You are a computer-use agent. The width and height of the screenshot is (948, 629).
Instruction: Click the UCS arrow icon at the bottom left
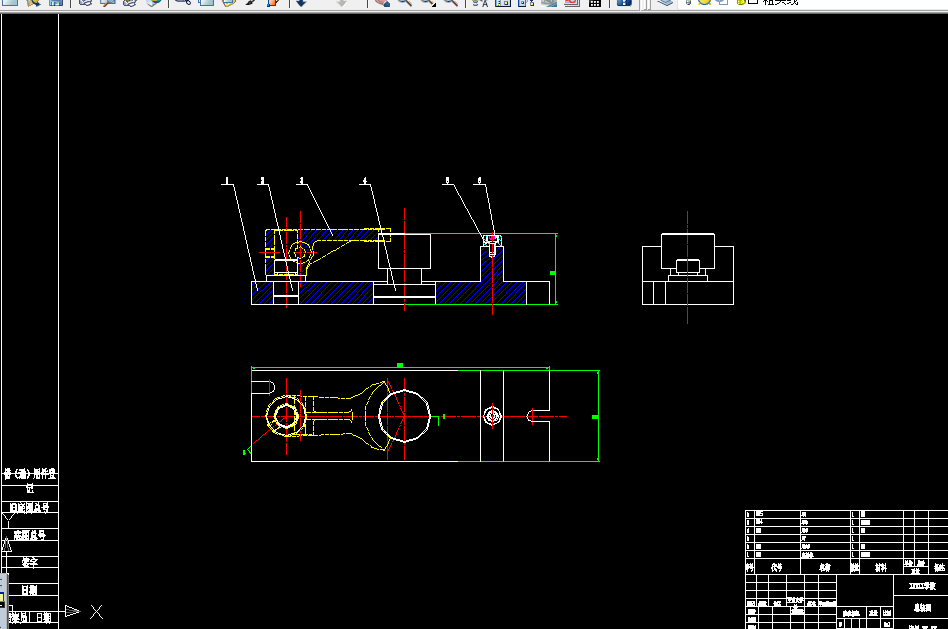[x=72, y=611]
